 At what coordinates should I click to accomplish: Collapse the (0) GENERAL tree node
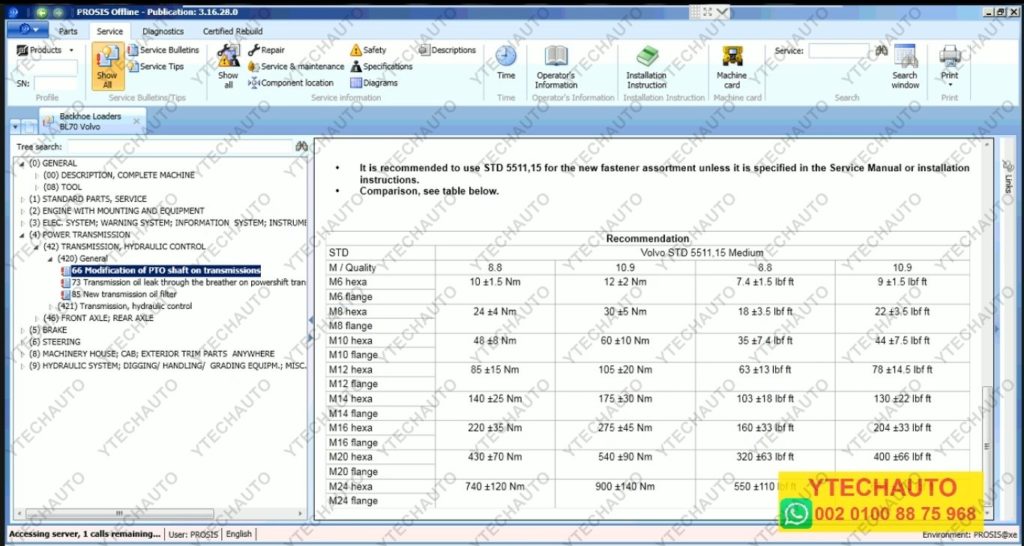pyautogui.click(x=22, y=163)
